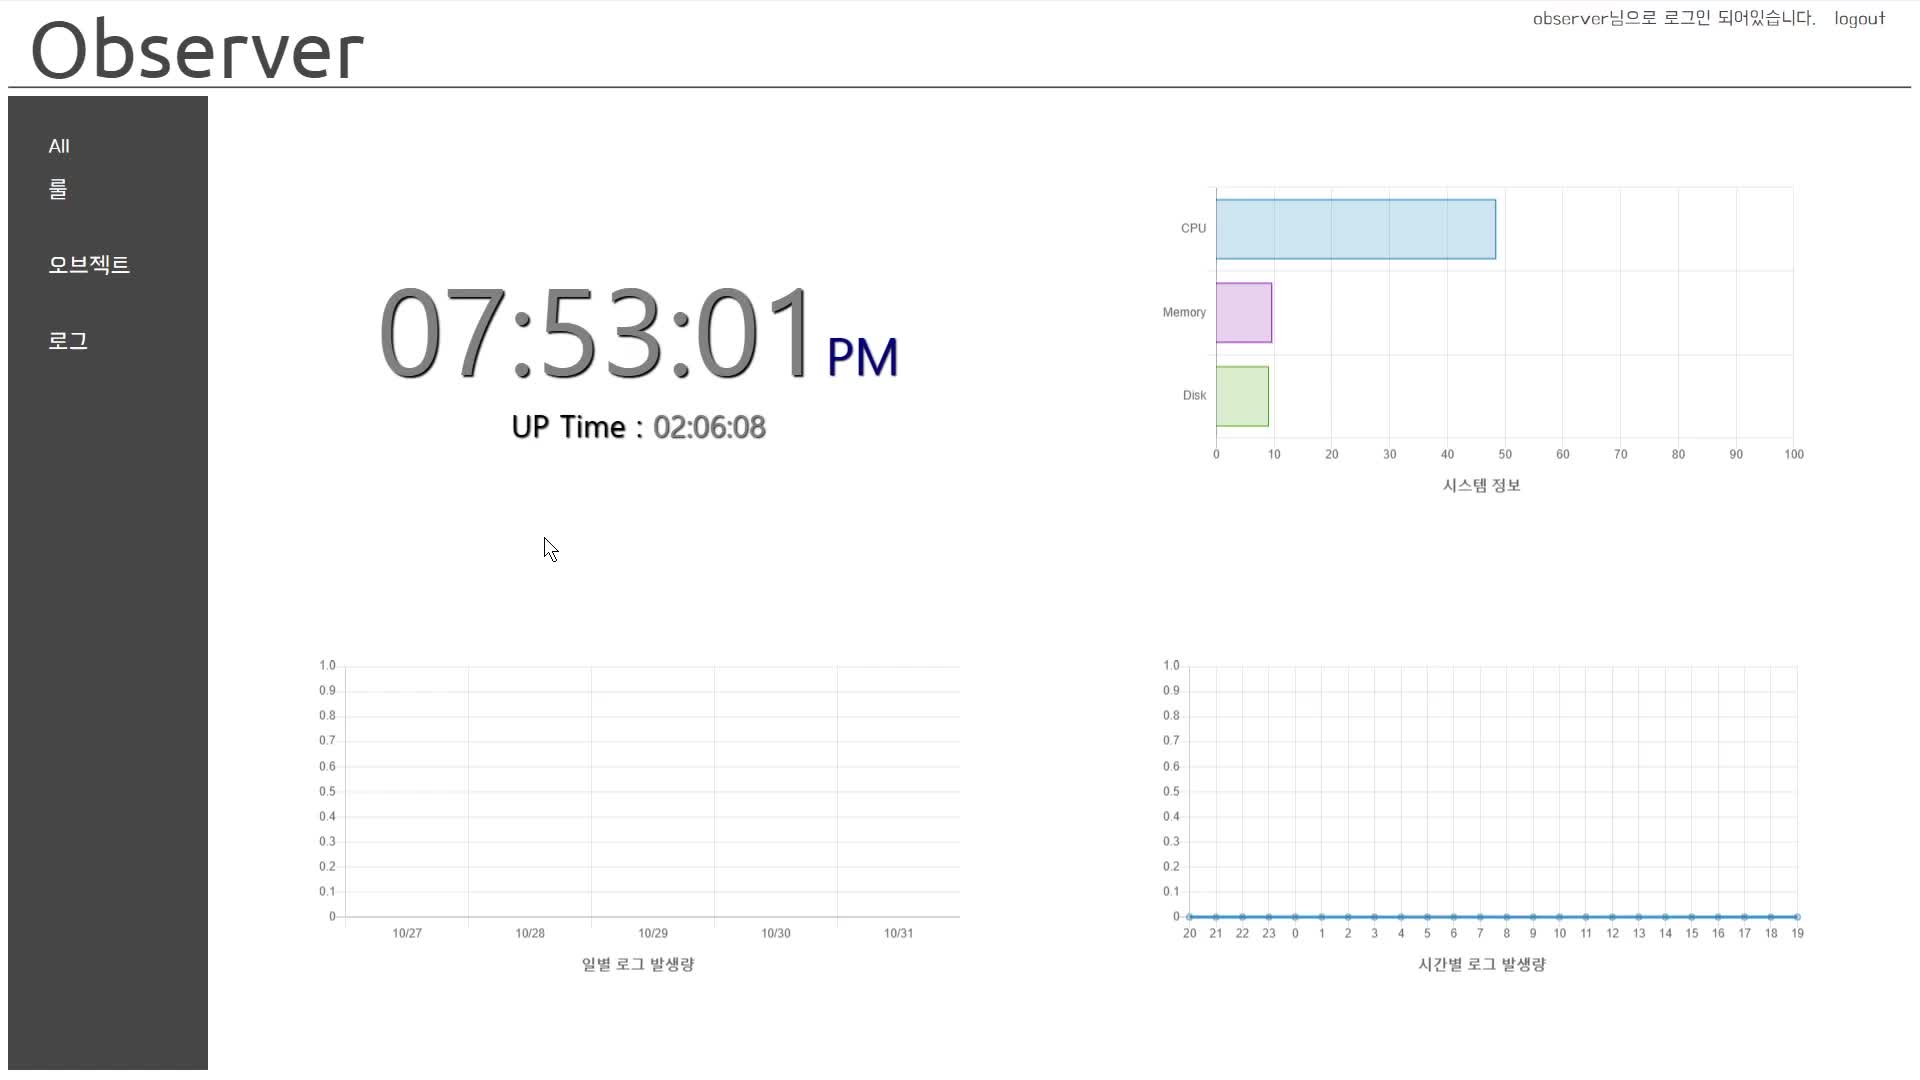Click the 10/30 date label
The width and height of the screenshot is (1920, 1080).
coord(776,933)
